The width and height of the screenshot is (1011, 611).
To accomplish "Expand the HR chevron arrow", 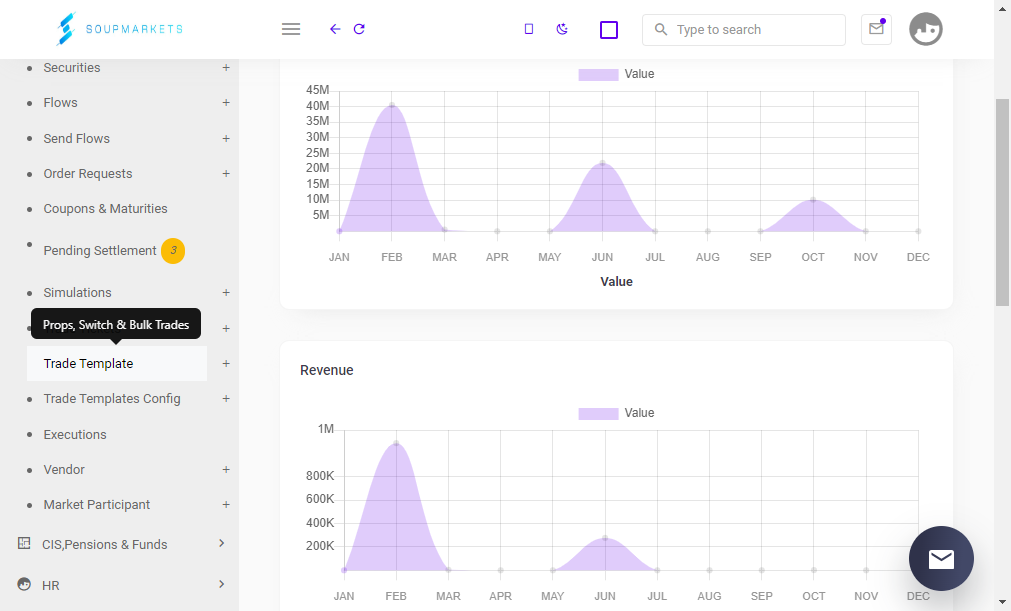I will coord(221,584).
